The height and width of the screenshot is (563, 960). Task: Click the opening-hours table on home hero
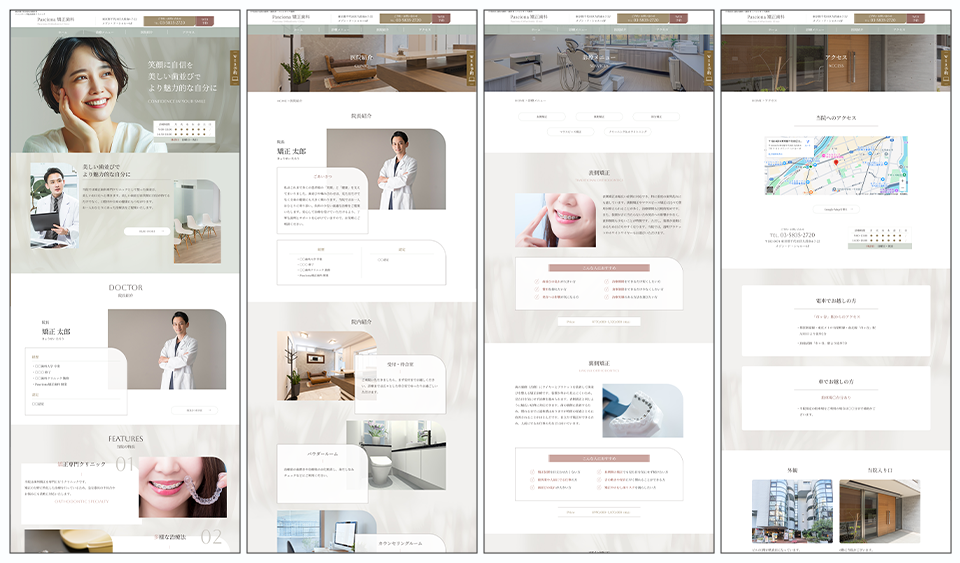point(184,132)
